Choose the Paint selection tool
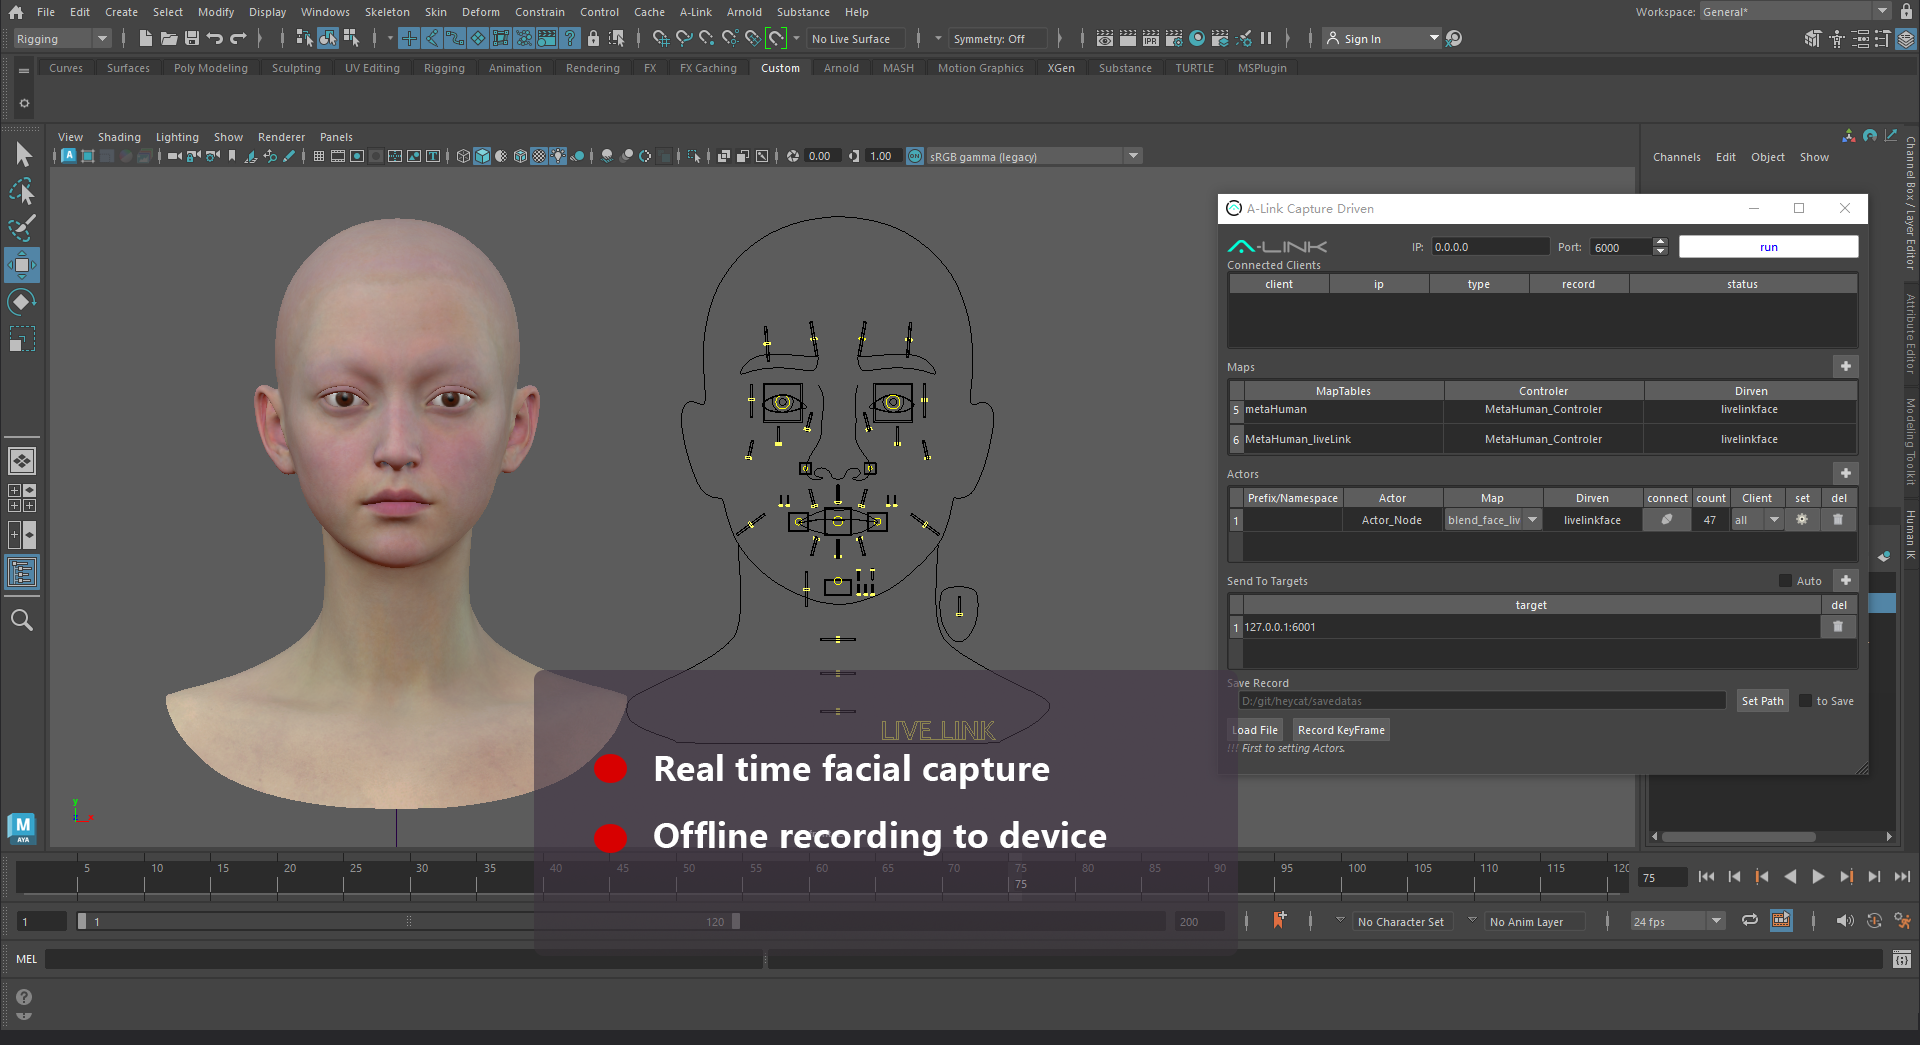 coord(22,228)
